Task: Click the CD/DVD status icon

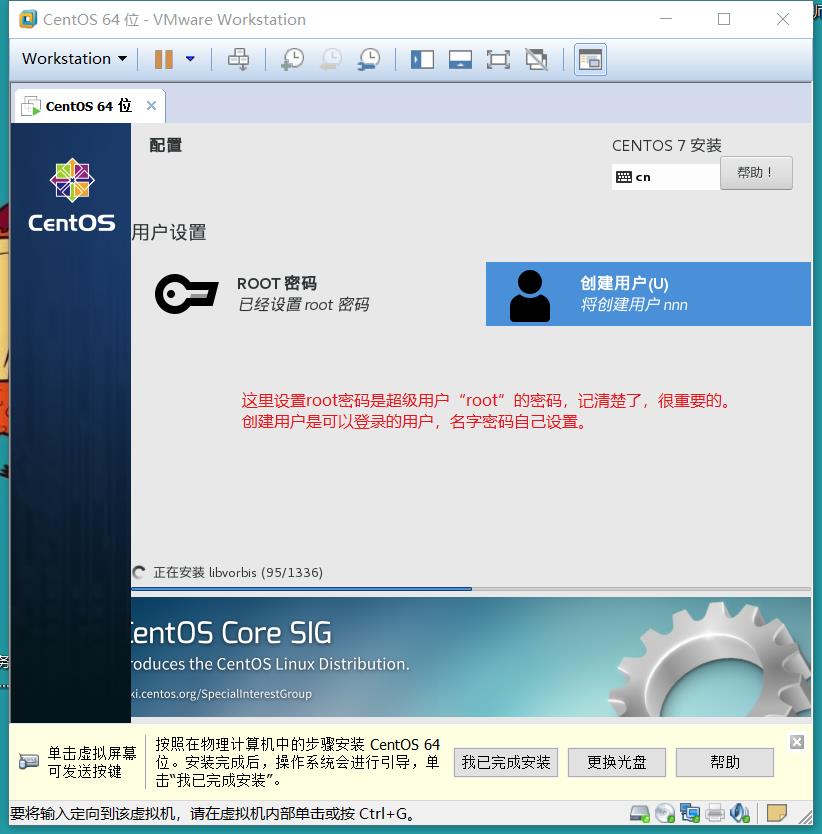Action: (665, 813)
